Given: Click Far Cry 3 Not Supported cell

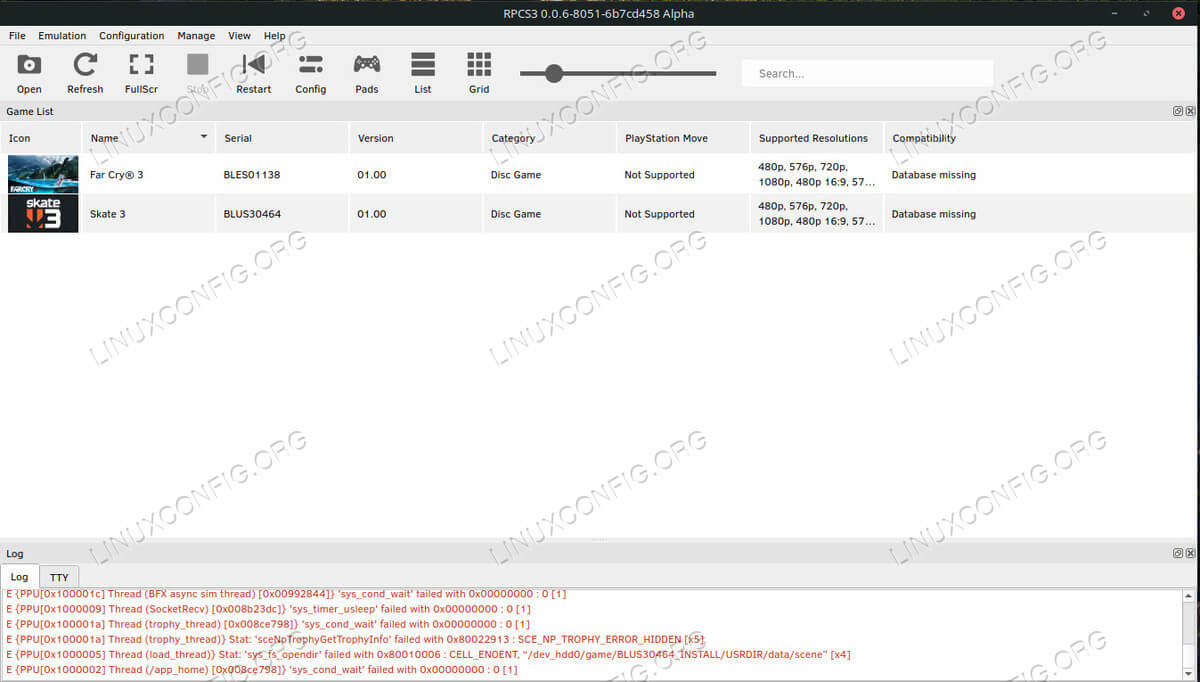Looking at the screenshot, I should click(x=683, y=174).
